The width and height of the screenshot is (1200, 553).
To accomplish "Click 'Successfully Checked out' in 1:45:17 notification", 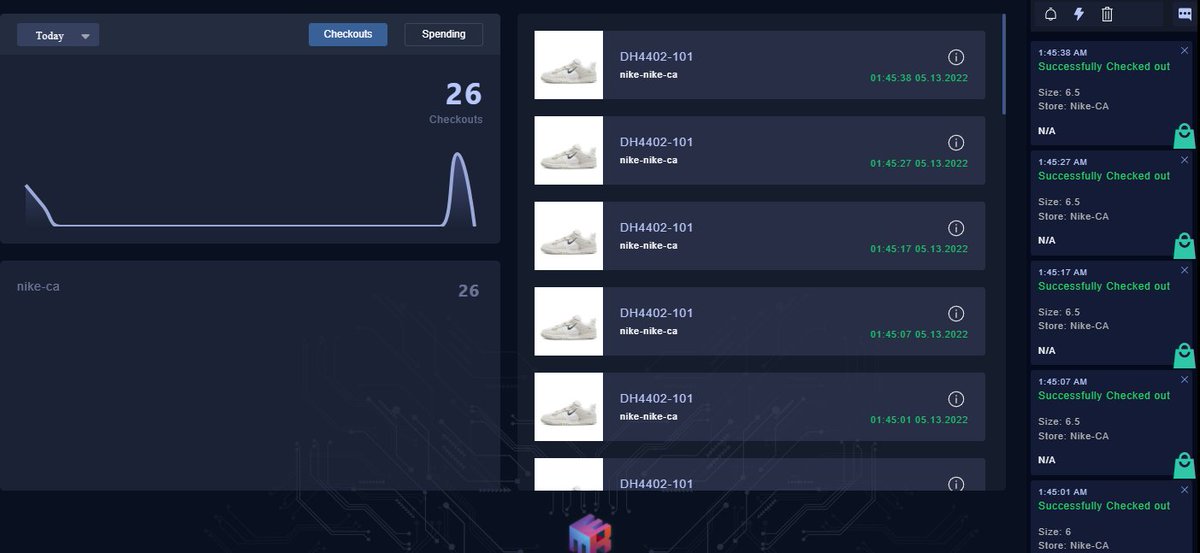I will coord(1104,286).
